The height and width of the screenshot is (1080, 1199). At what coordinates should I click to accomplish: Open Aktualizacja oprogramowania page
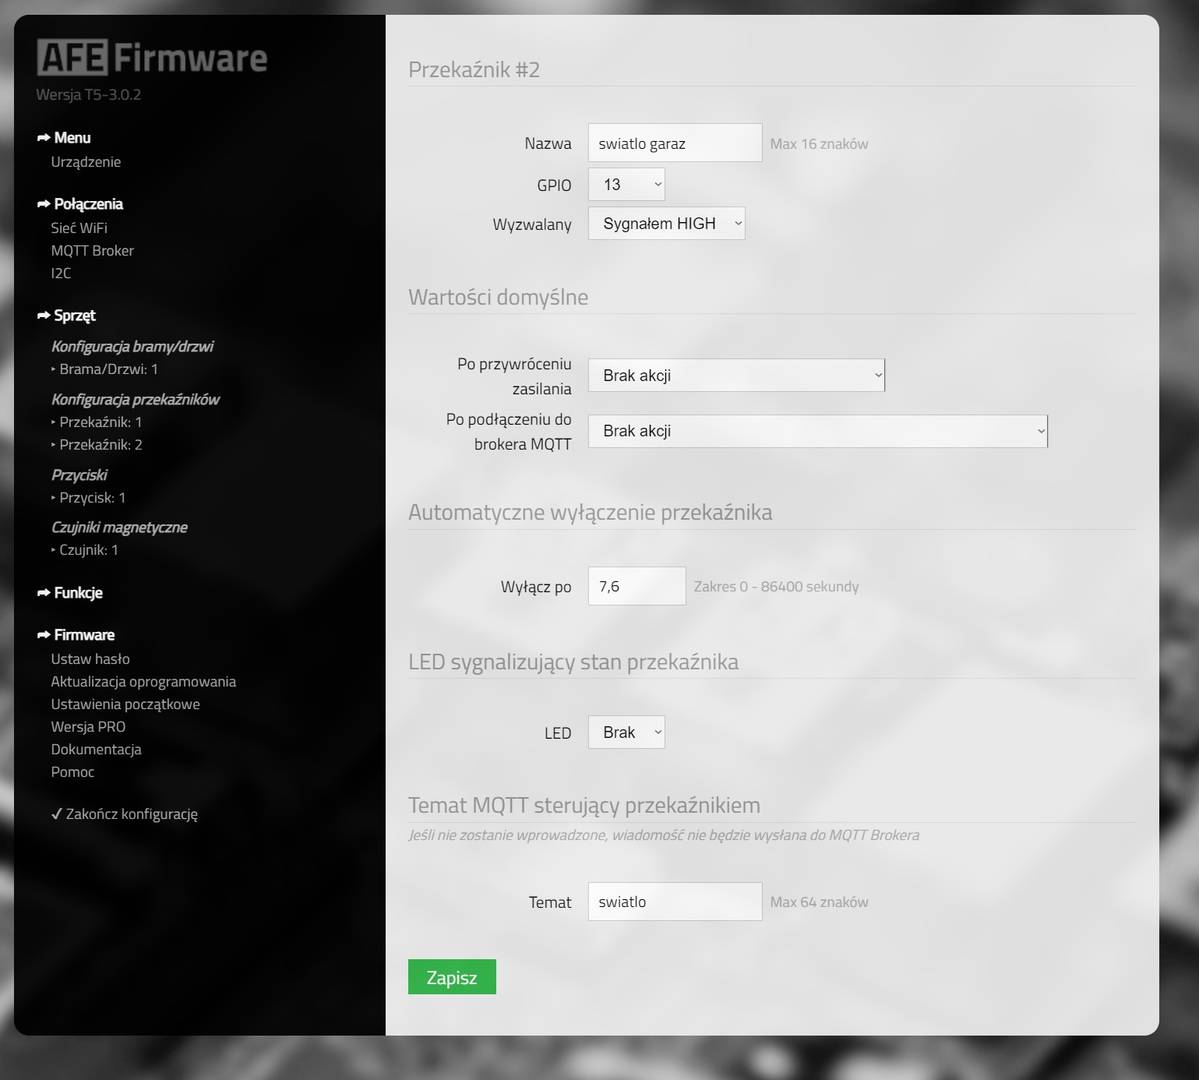coord(143,682)
